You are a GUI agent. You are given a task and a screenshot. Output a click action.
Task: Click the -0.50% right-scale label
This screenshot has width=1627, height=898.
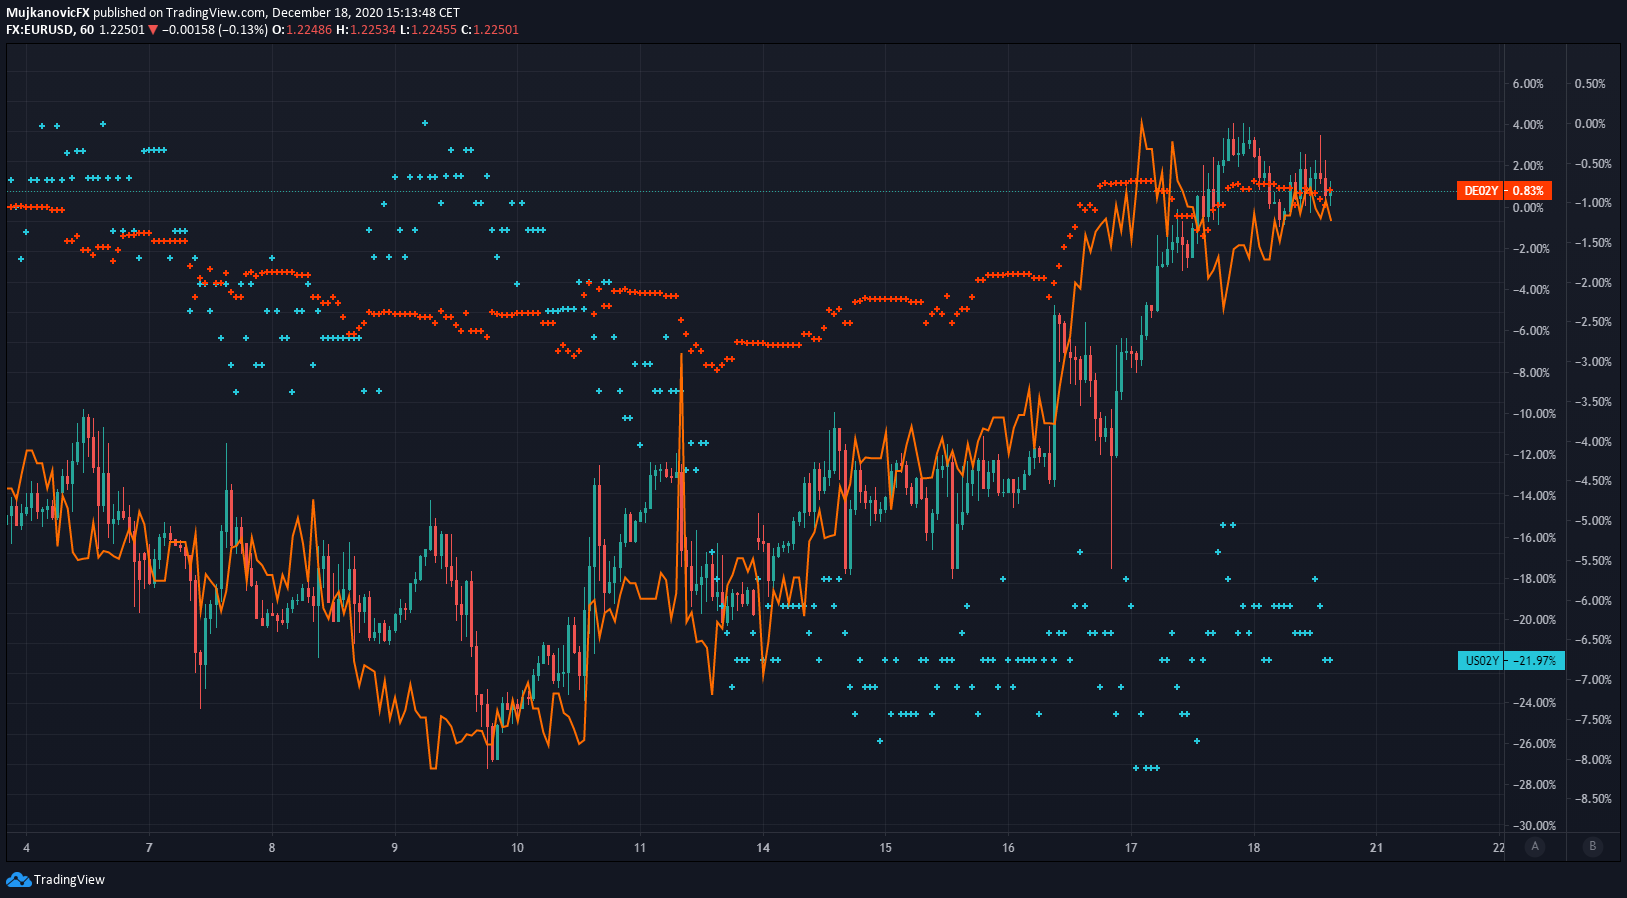pyautogui.click(x=1592, y=164)
